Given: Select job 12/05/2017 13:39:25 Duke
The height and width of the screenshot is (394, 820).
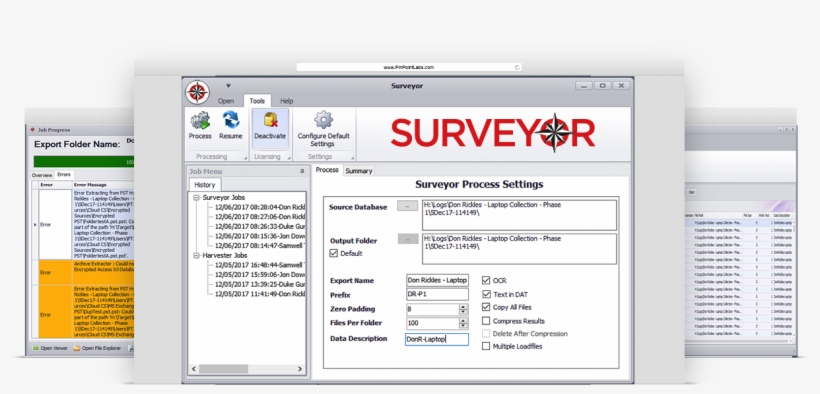Looking at the screenshot, I should pyautogui.click(x=260, y=284).
